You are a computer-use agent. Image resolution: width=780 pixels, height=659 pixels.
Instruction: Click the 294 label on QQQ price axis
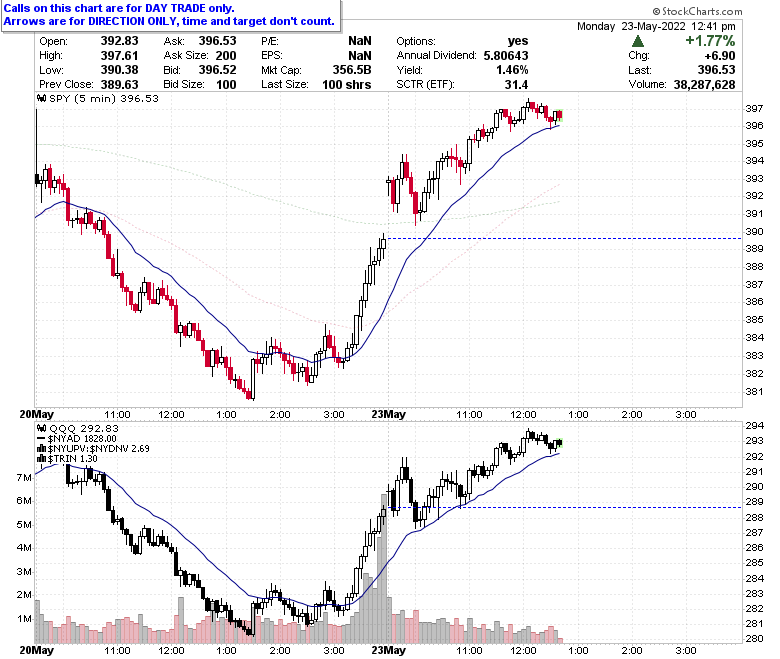(754, 426)
